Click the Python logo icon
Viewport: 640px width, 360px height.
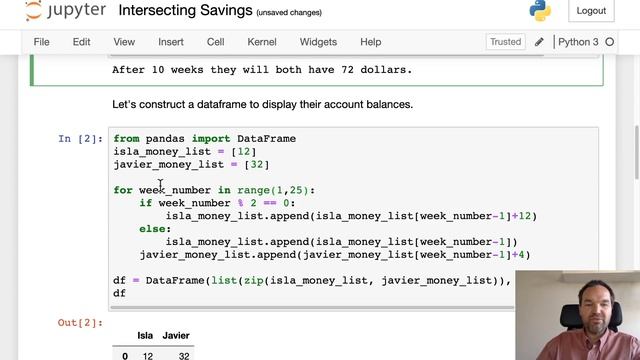(540, 11)
